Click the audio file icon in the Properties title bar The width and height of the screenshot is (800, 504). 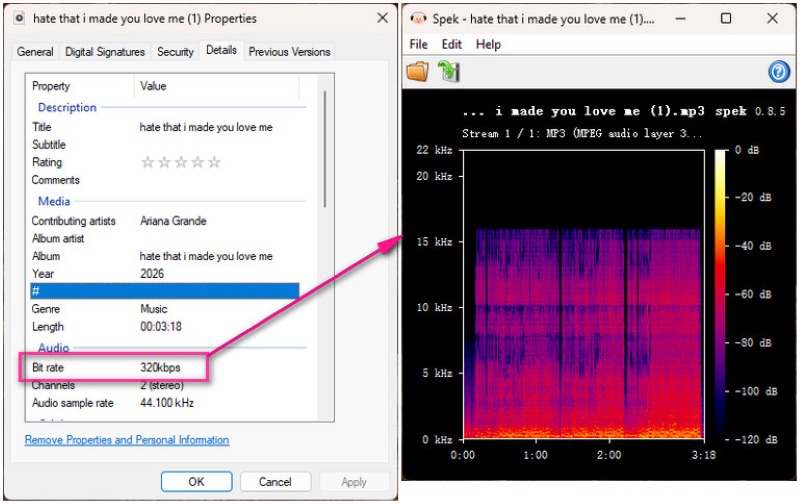[x=19, y=18]
